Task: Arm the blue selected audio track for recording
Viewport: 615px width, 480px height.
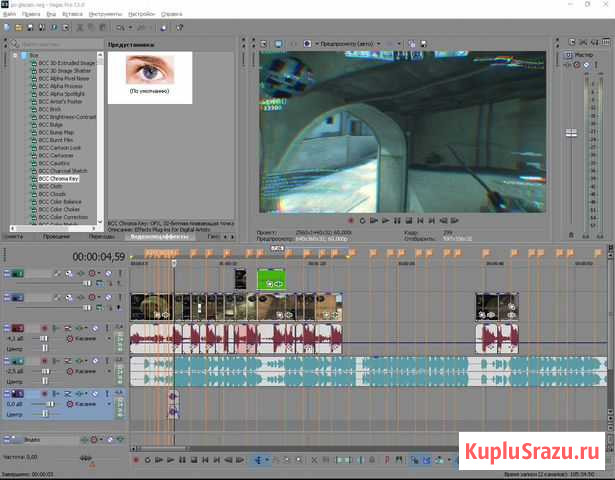Action: (x=45, y=393)
